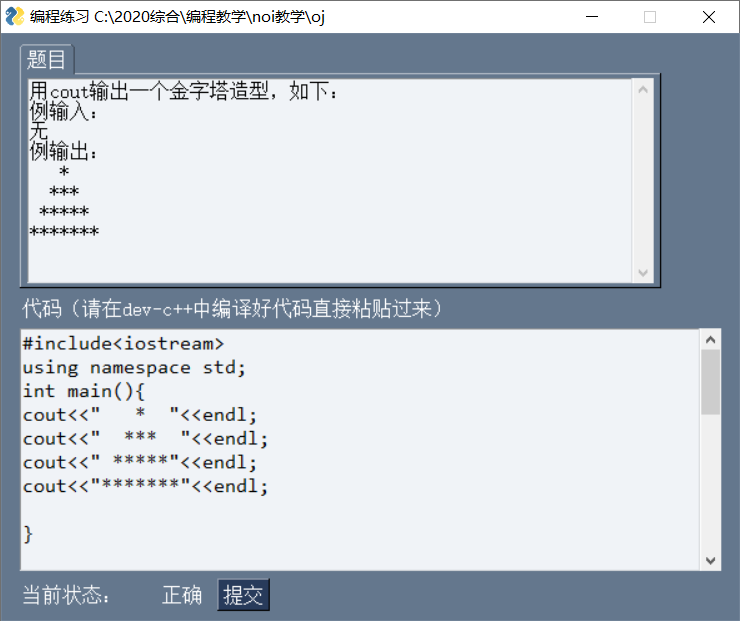Click the problem text '用cout输出一个金字塔造型'

pos(149,91)
